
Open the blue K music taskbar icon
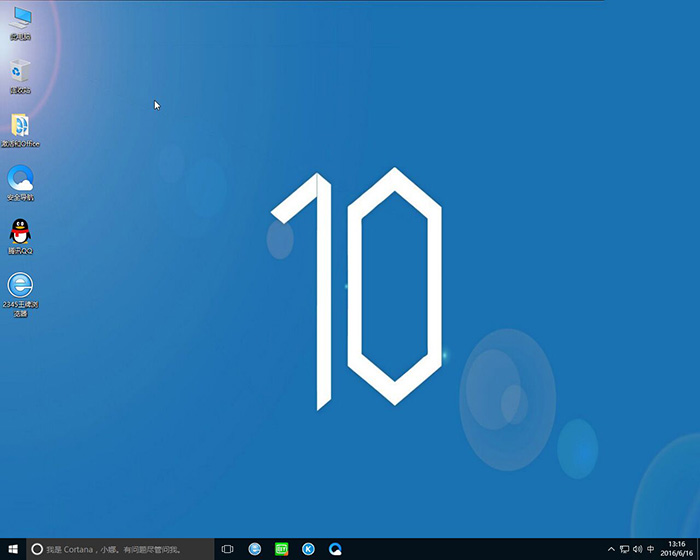[x=309, y=549]
